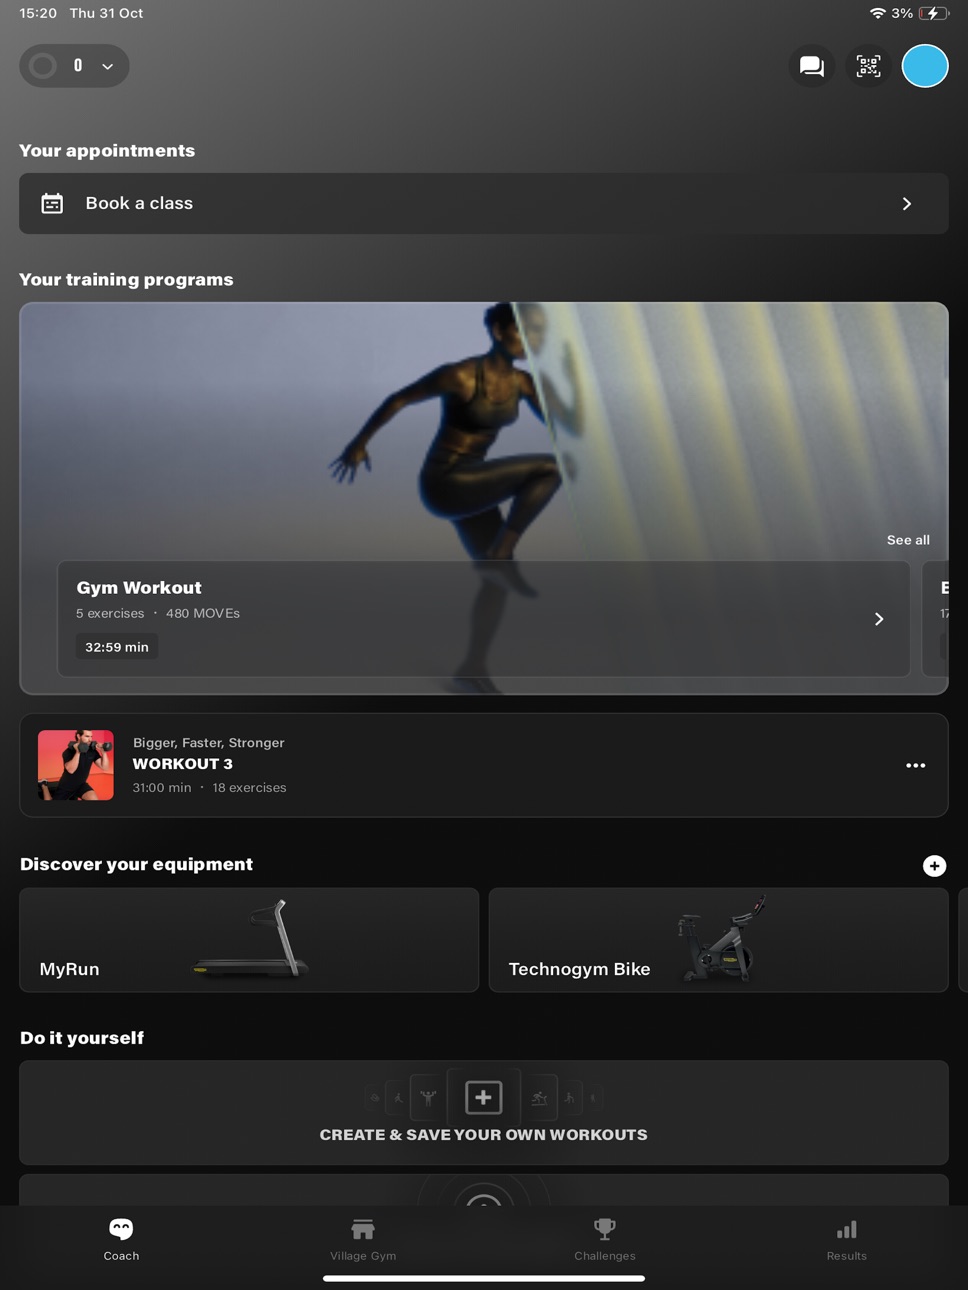968x1290 pixels.
Task: Switch to the Results tab
Action: click(x=847, y=1240)
